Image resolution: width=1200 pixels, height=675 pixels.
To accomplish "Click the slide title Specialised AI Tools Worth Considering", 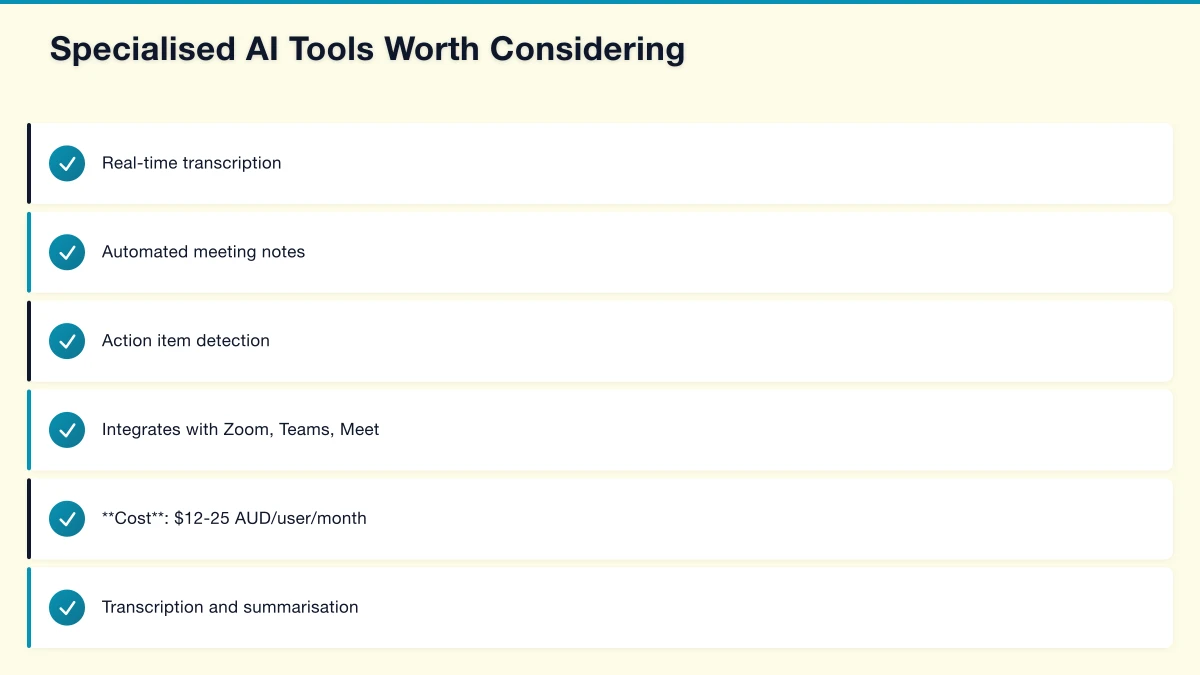I will point(367,49).
